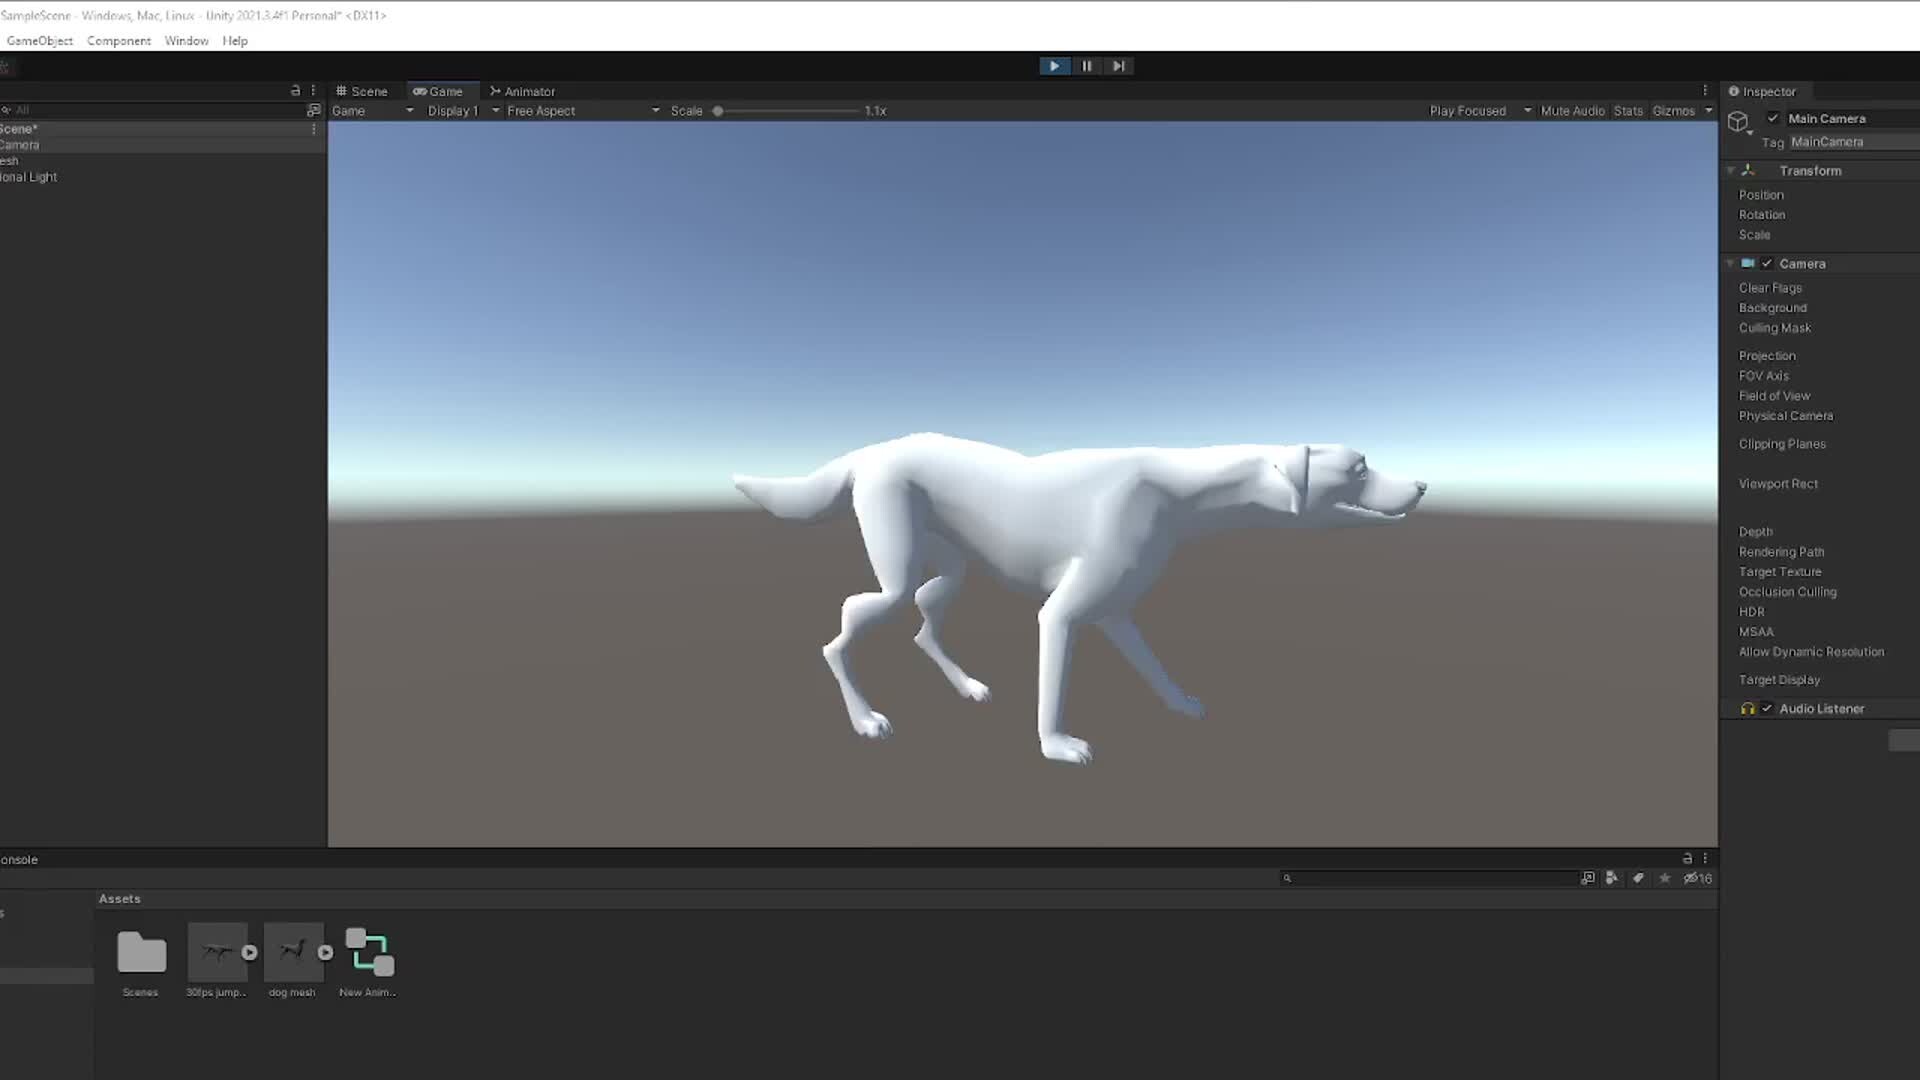Toggle the Camera component enabled checkbox
Screen dimensions: 1920x1080
click(x=1768, y=263)
